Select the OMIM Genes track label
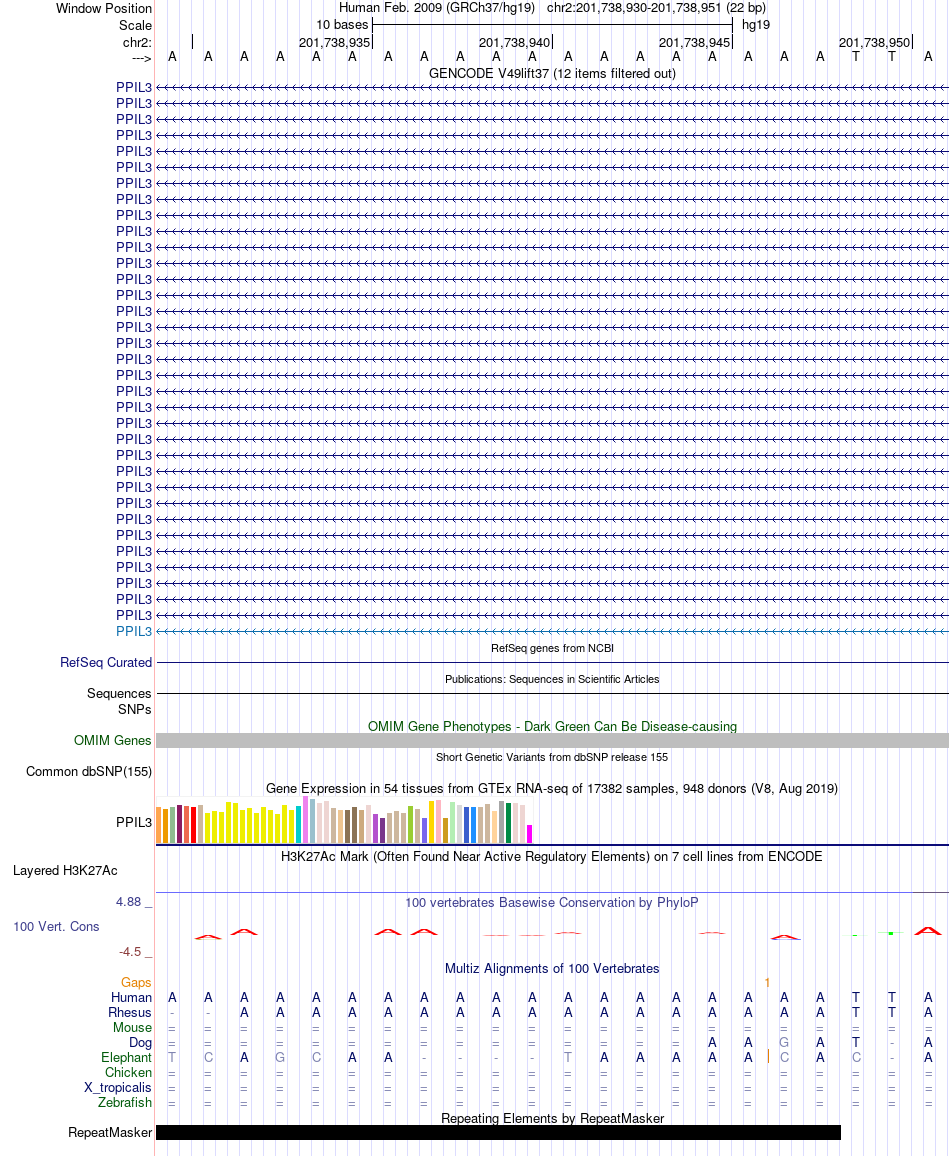The image size is (950, 1156). point(112,740)
